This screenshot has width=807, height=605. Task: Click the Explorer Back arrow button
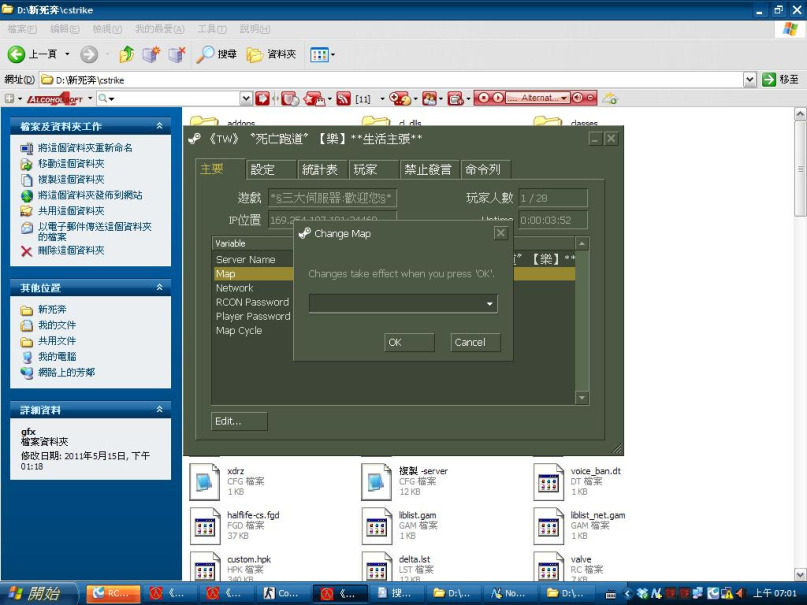click(16, 54)
